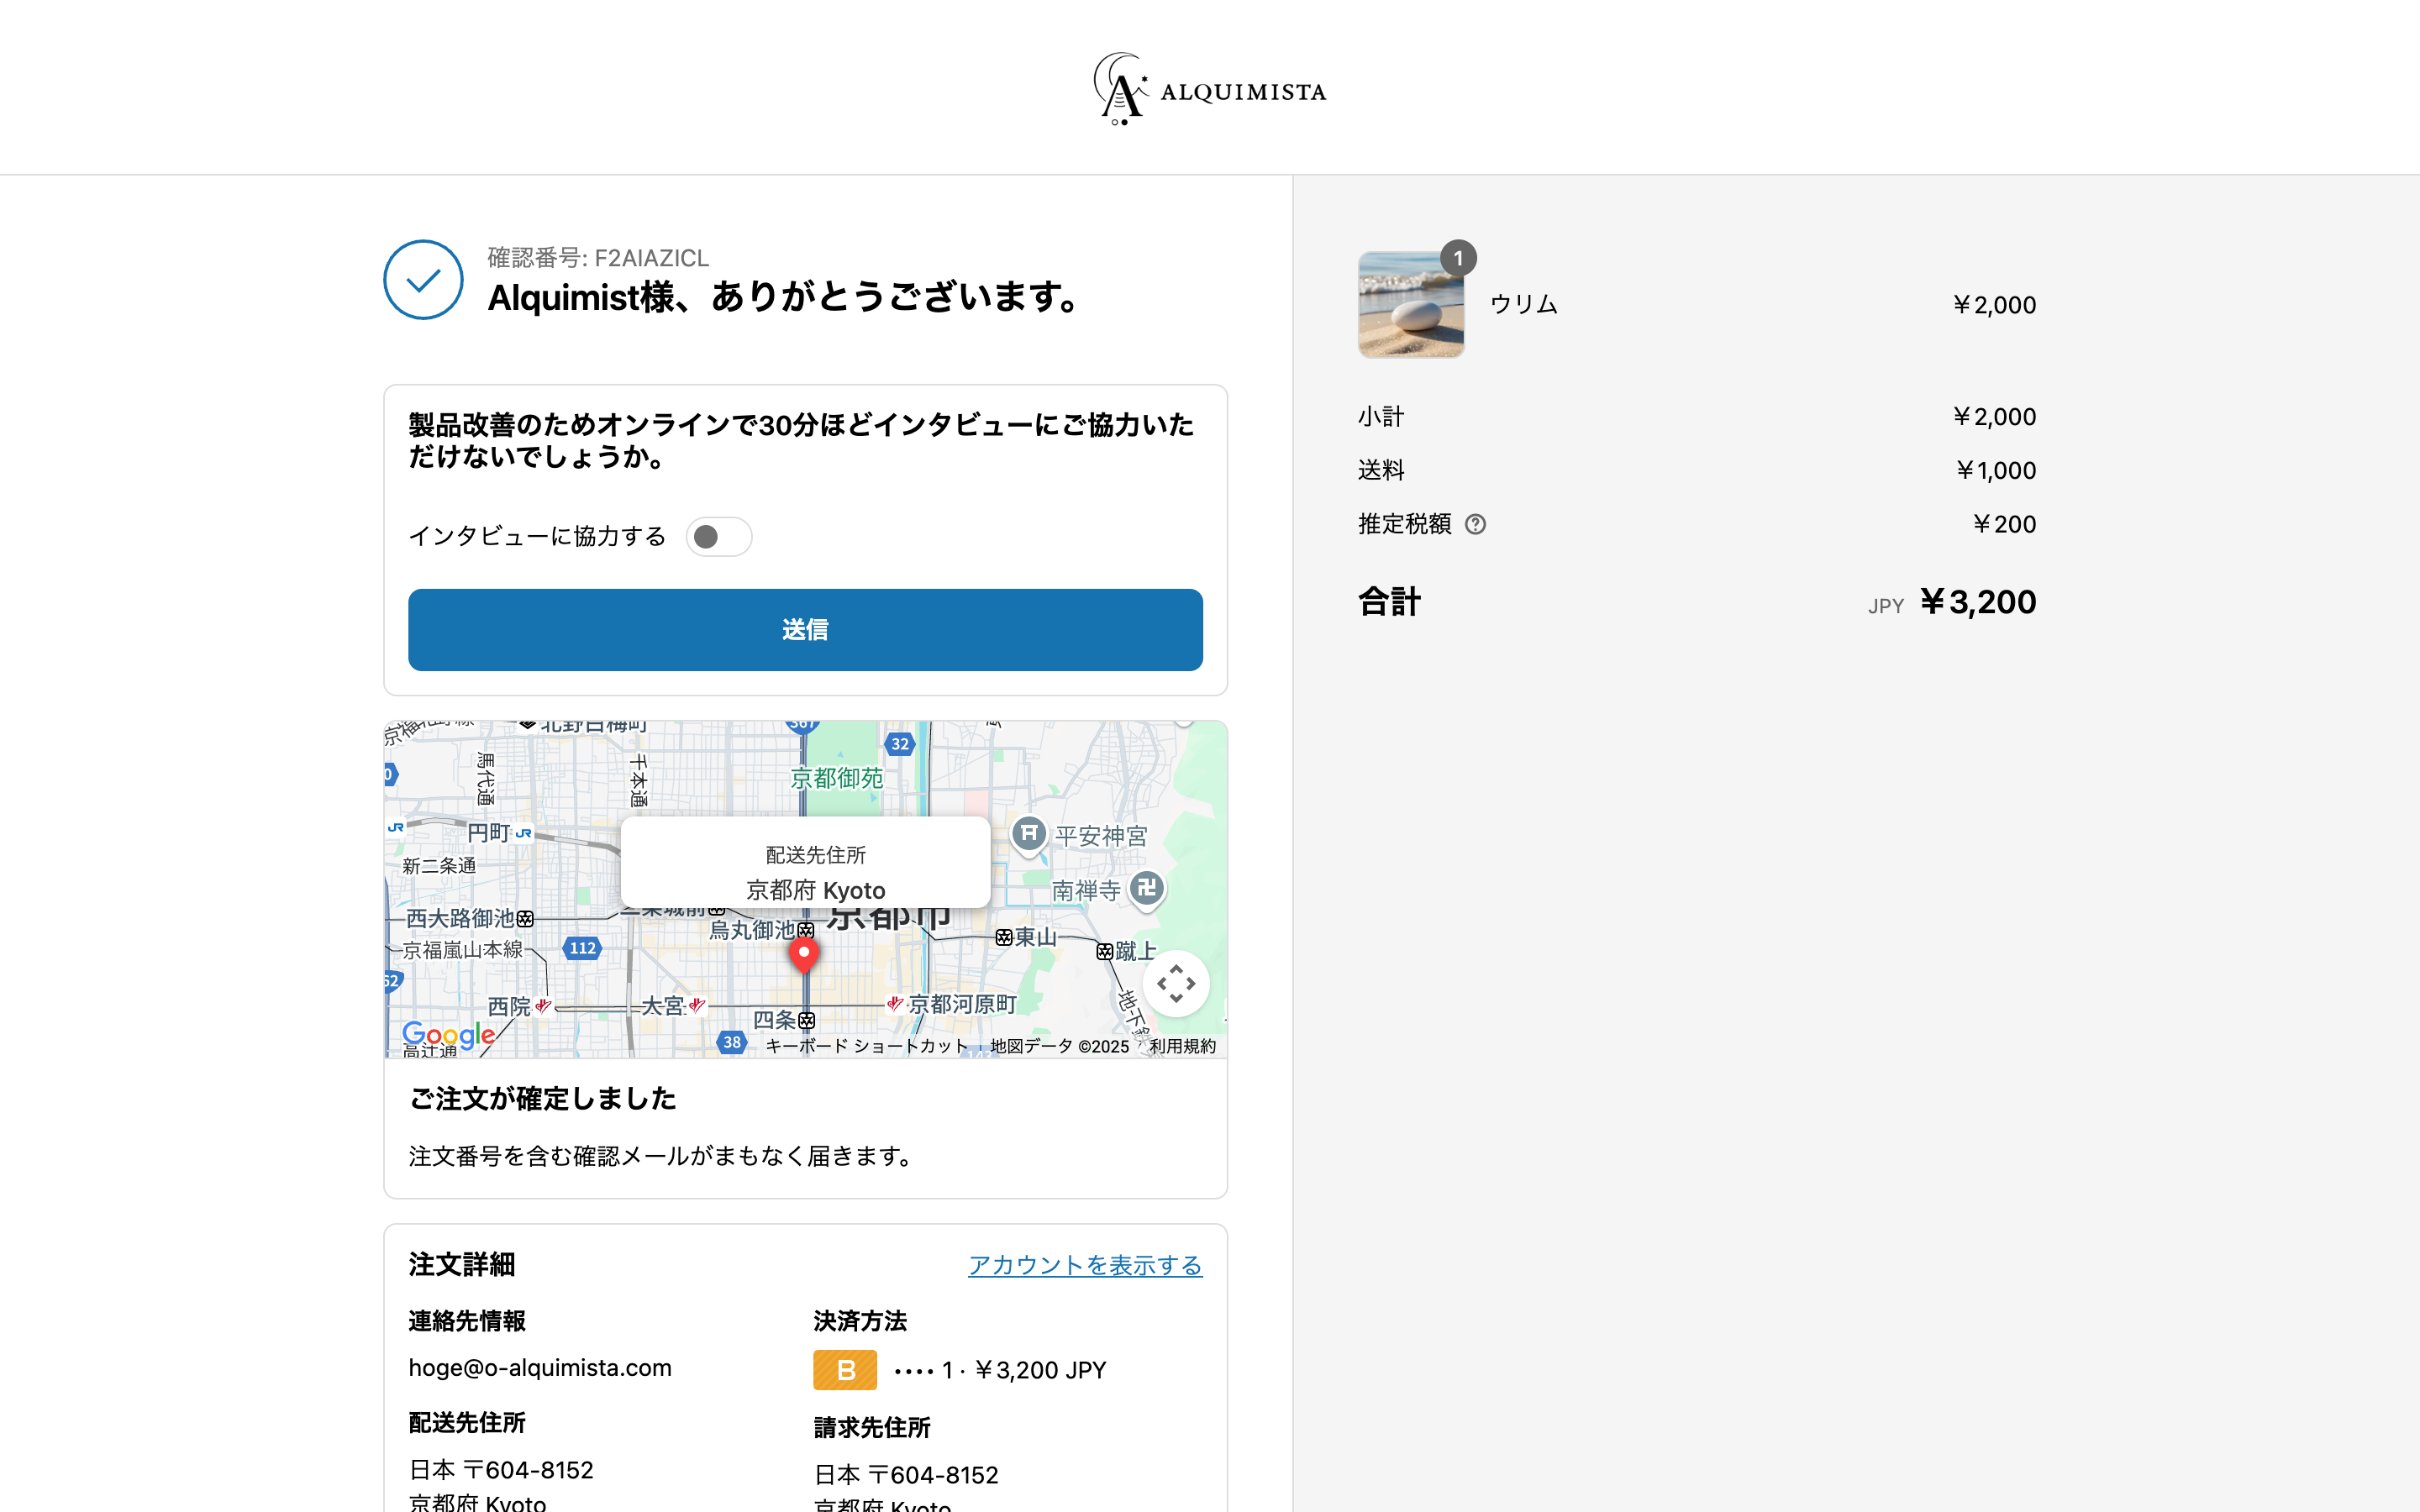Click the email hoge@o-alquimista.com
Image resolution: width=2420 pixels, height=1512 pixels.
point(540,1367)
